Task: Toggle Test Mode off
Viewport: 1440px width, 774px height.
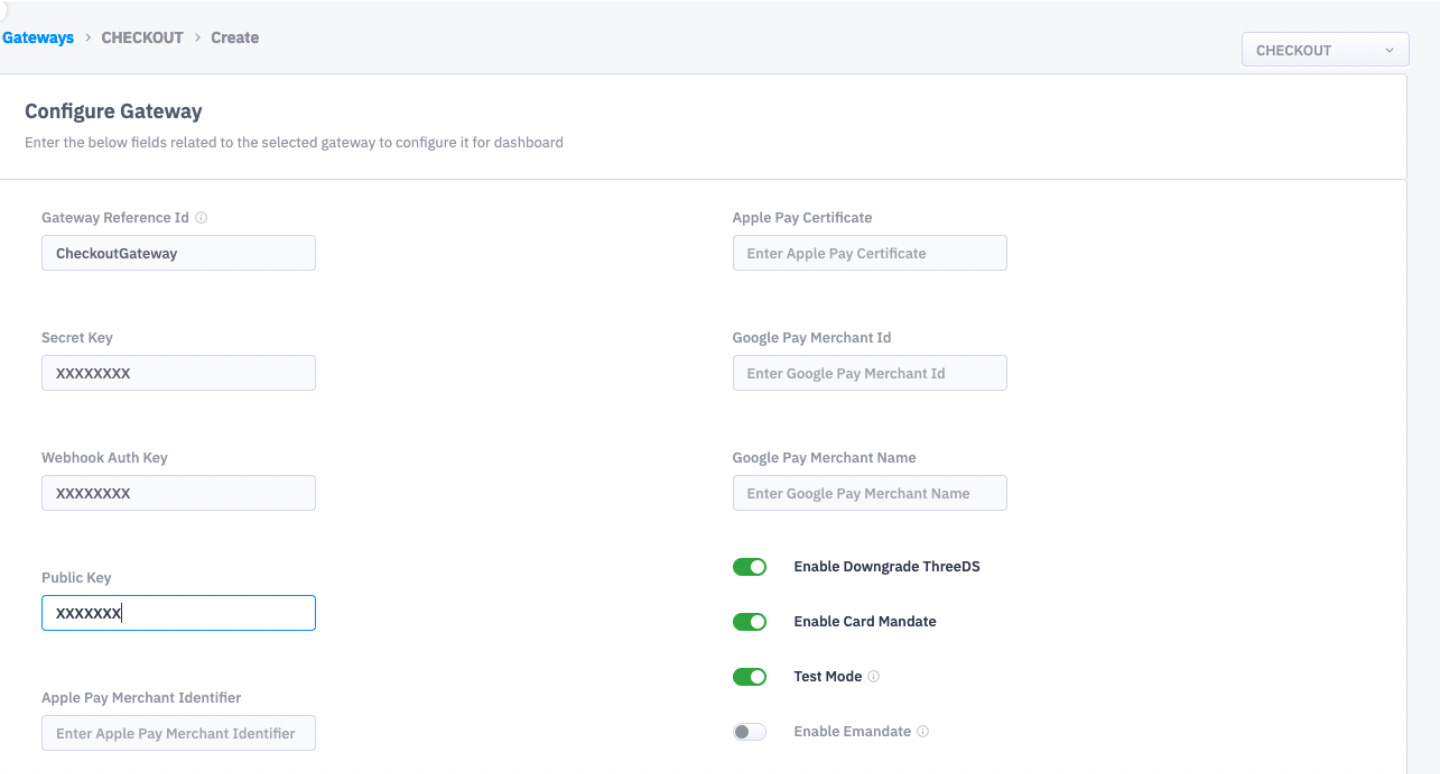Action: point(749,677)
